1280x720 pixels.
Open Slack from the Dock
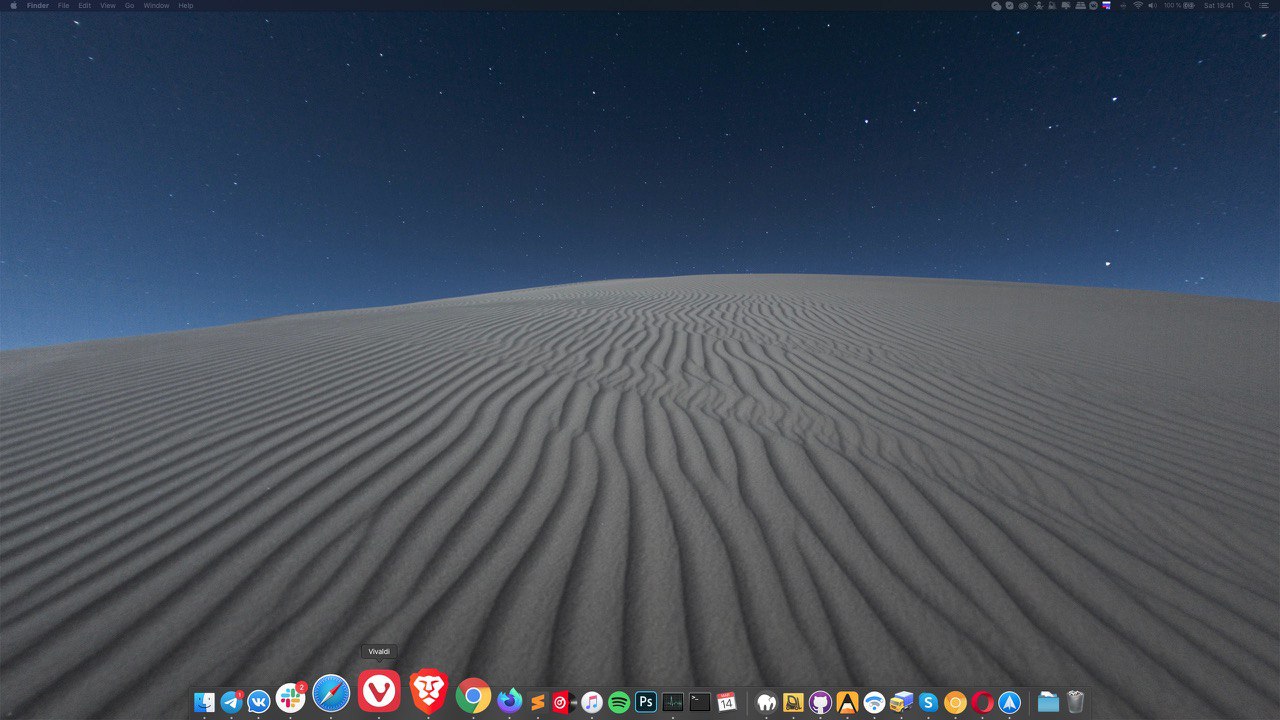tap(290, 698)
